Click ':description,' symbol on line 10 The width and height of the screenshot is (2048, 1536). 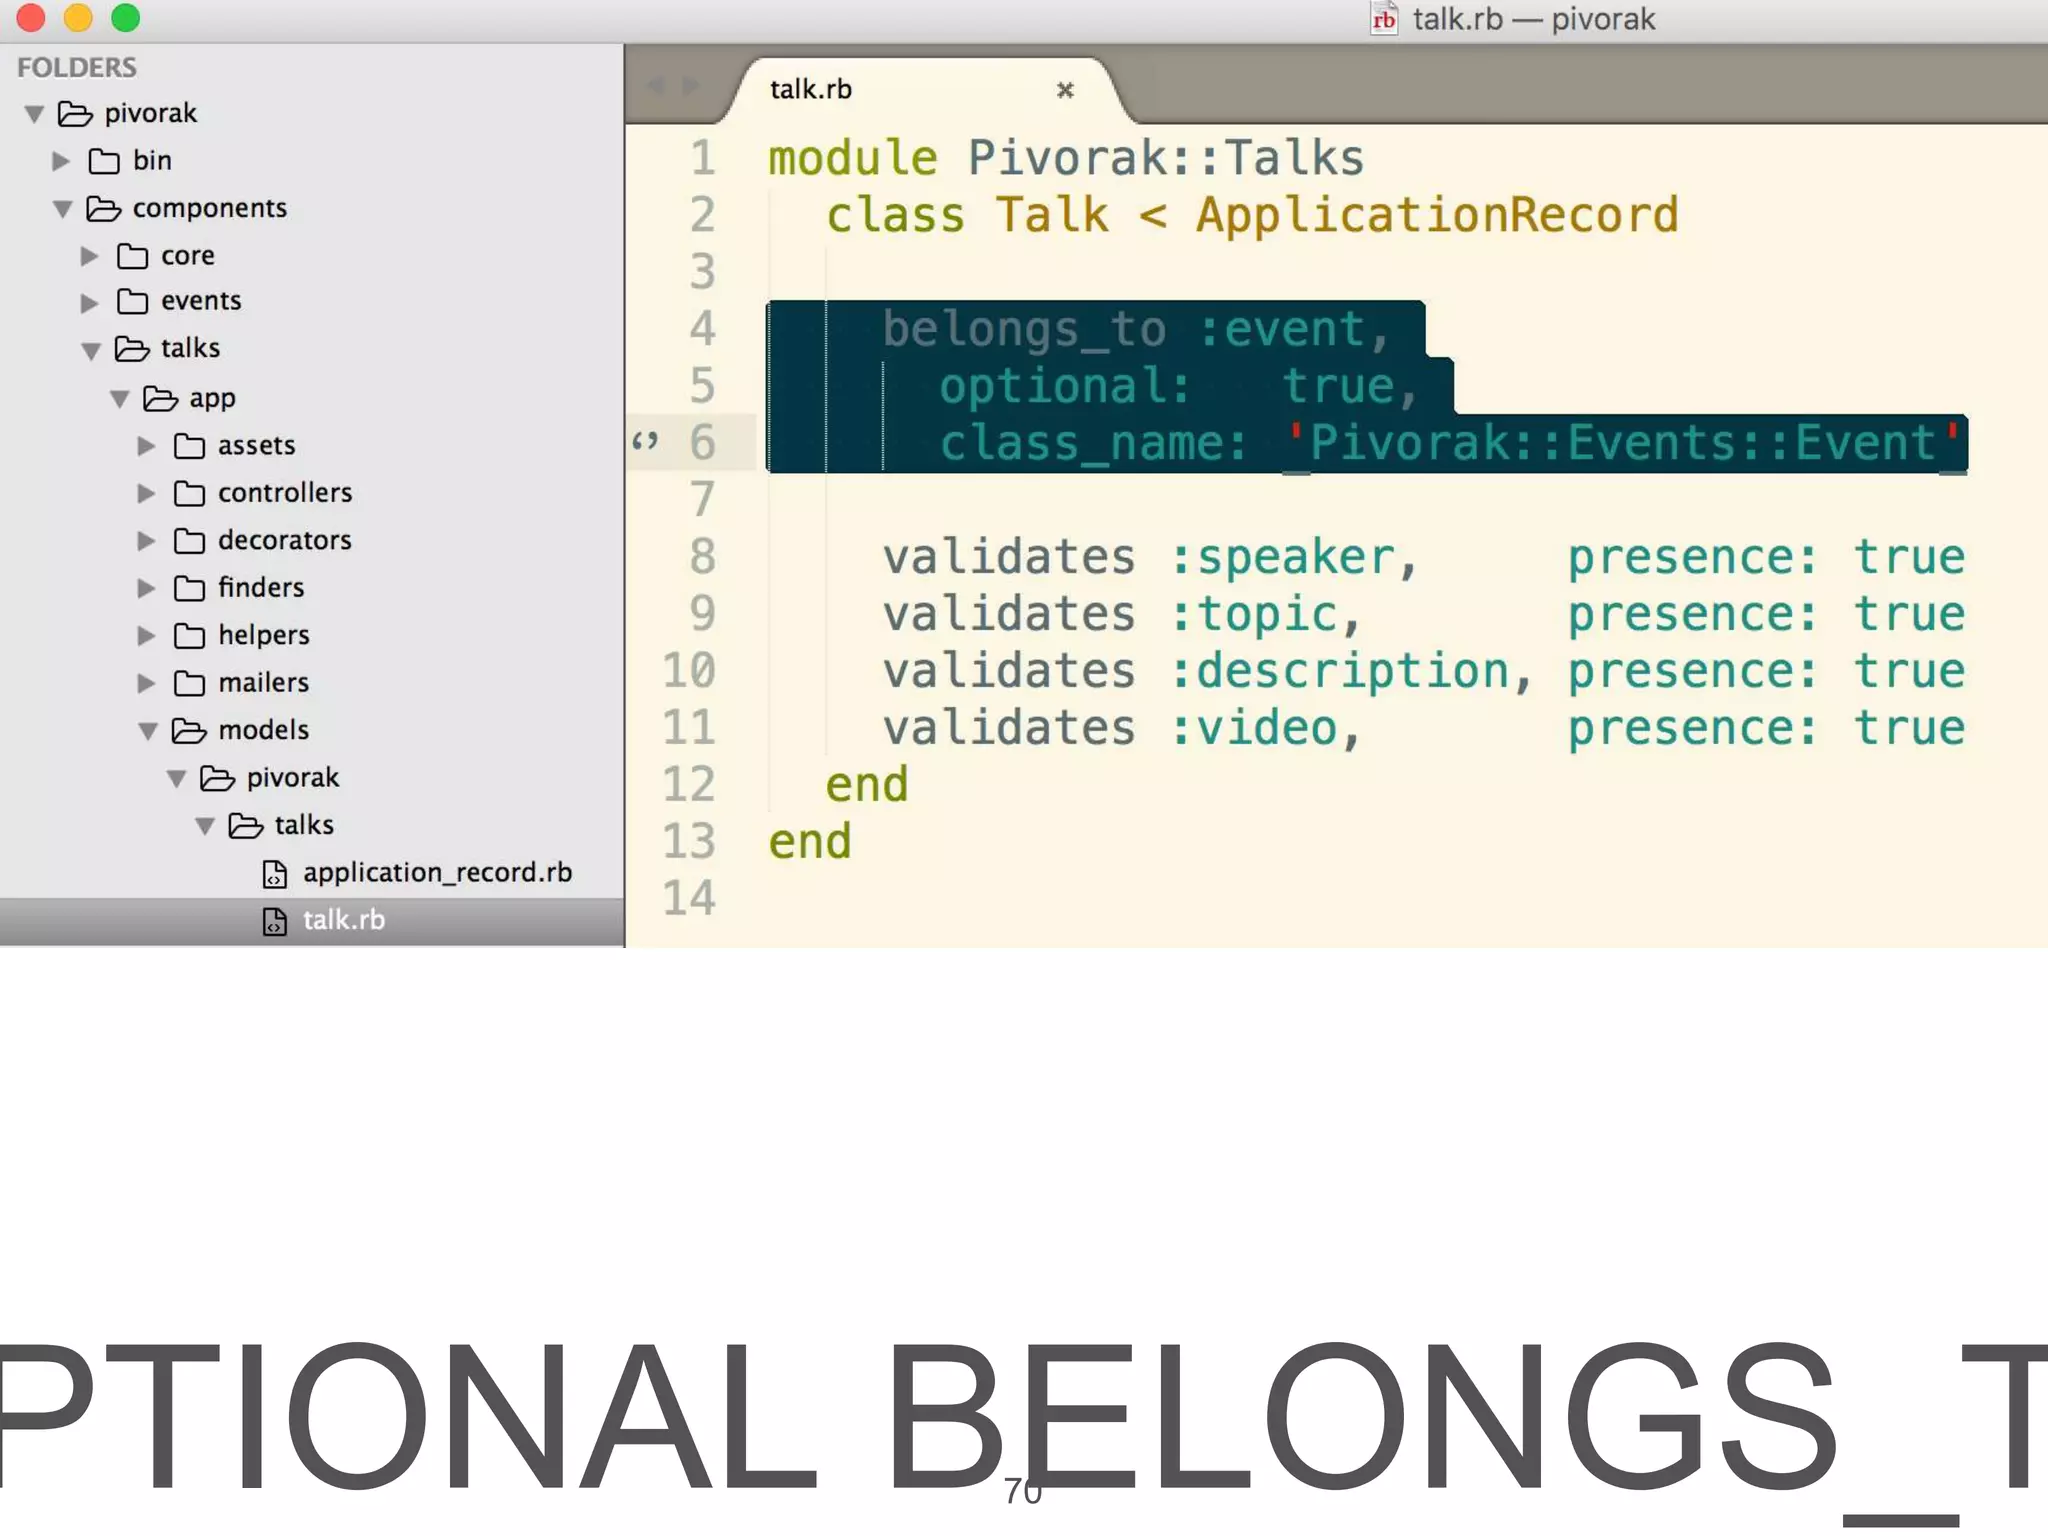coord(1352,672)
